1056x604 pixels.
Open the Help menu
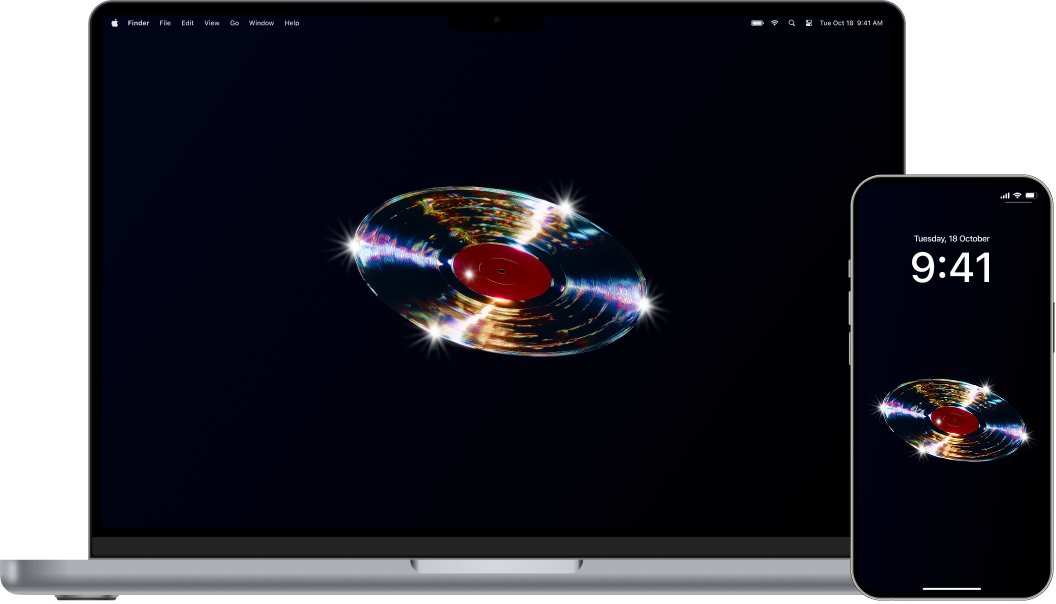(291, 22)
